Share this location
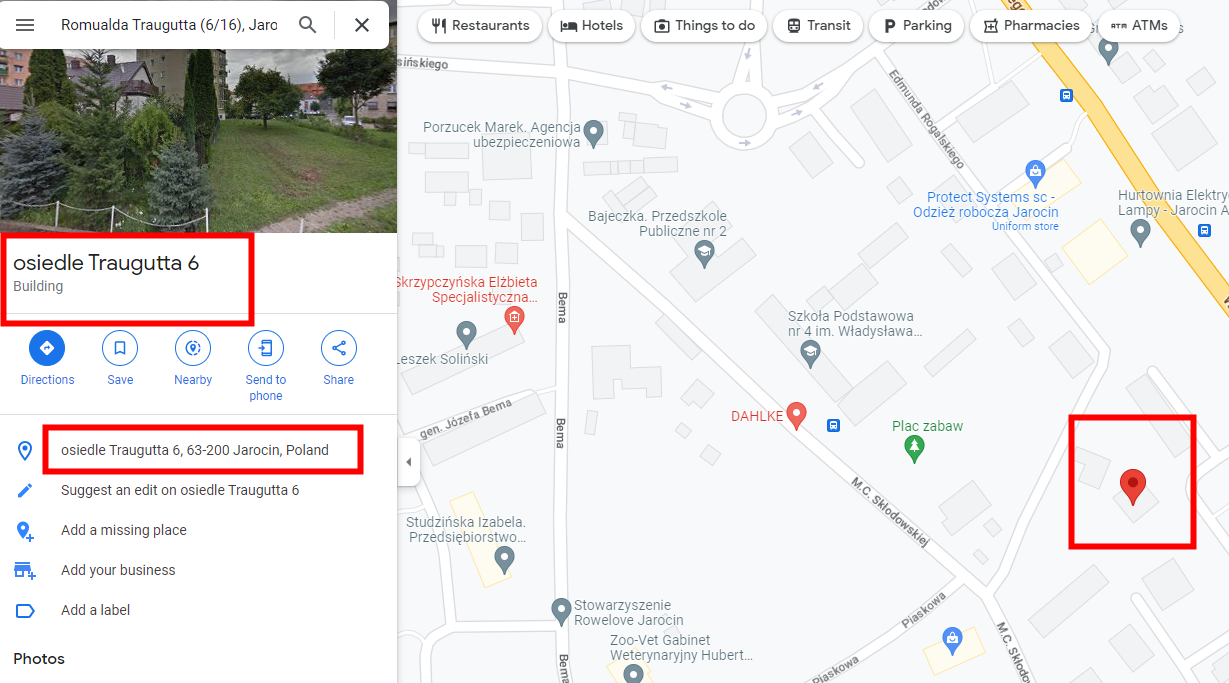Viewport: 1229px width, 683px height. [339, 348]
